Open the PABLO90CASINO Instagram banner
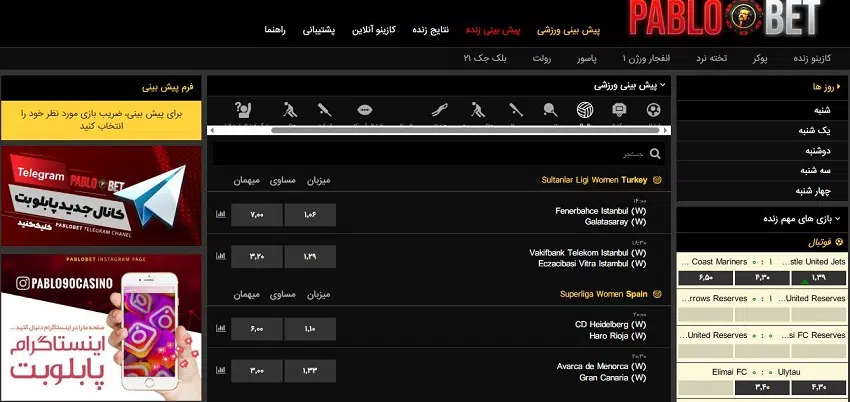850x402 pixels. click(101, 328)
